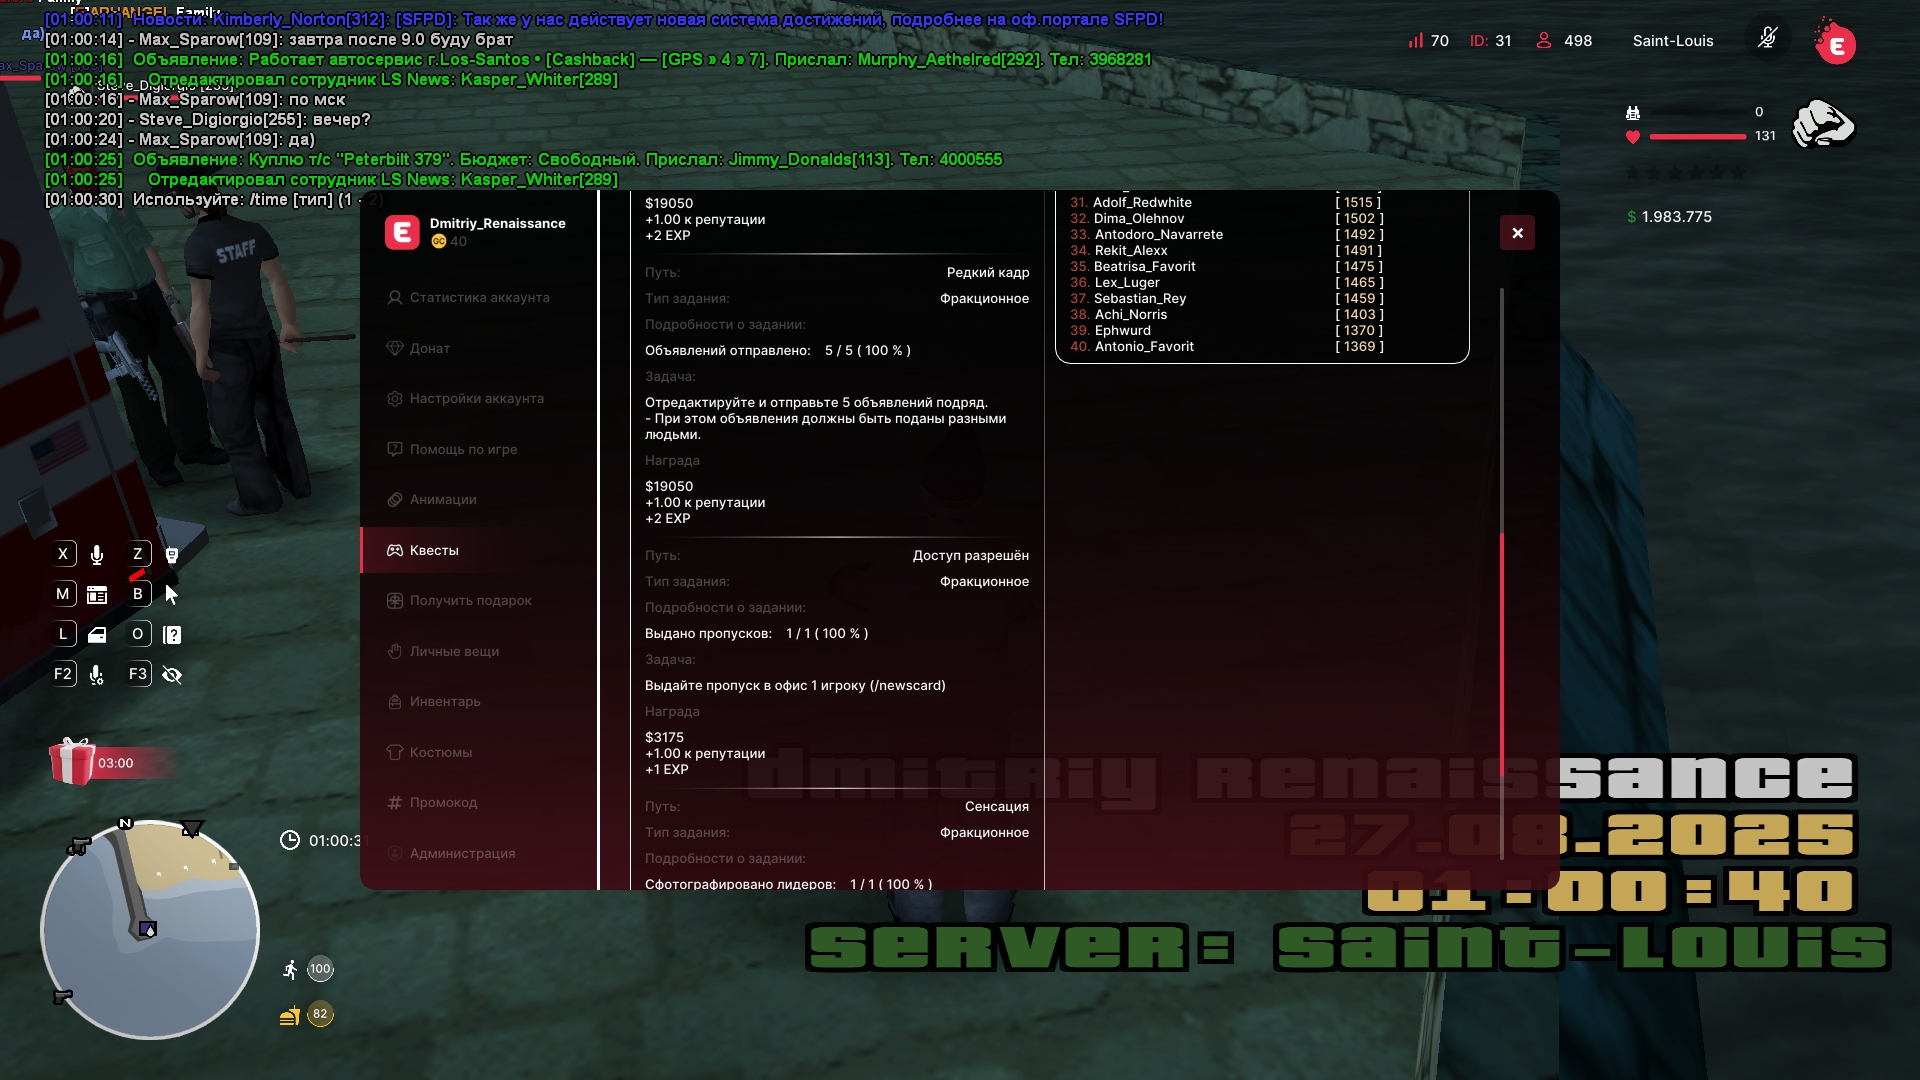The height and width of the screenshot is (1080, 1920).
Task: Select the Анимации sidebar icon
Action: point(395,500)
